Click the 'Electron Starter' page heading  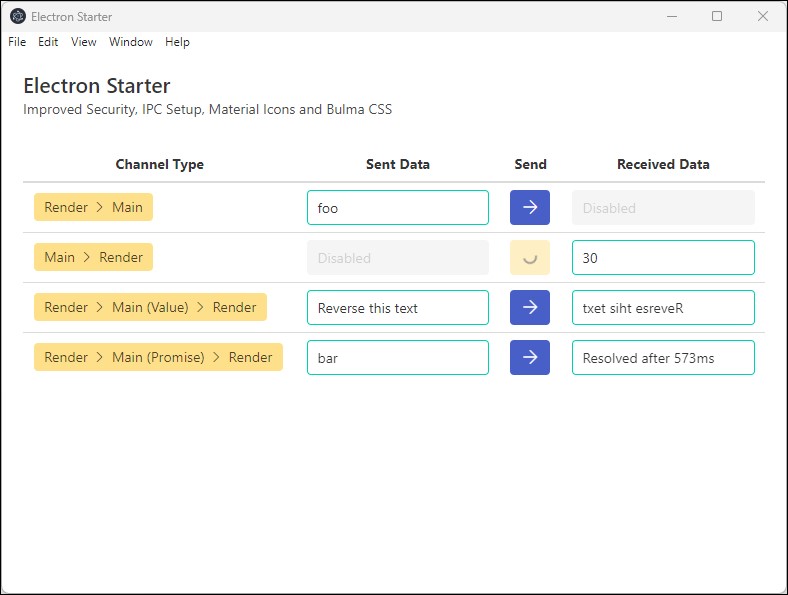tap(97, 86)
